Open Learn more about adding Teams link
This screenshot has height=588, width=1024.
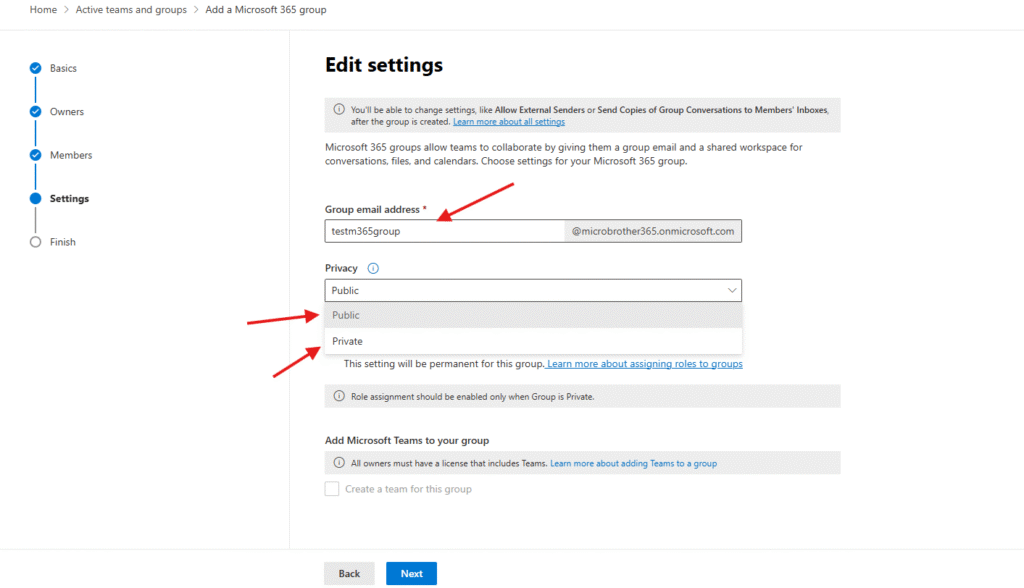pos(633,463)
